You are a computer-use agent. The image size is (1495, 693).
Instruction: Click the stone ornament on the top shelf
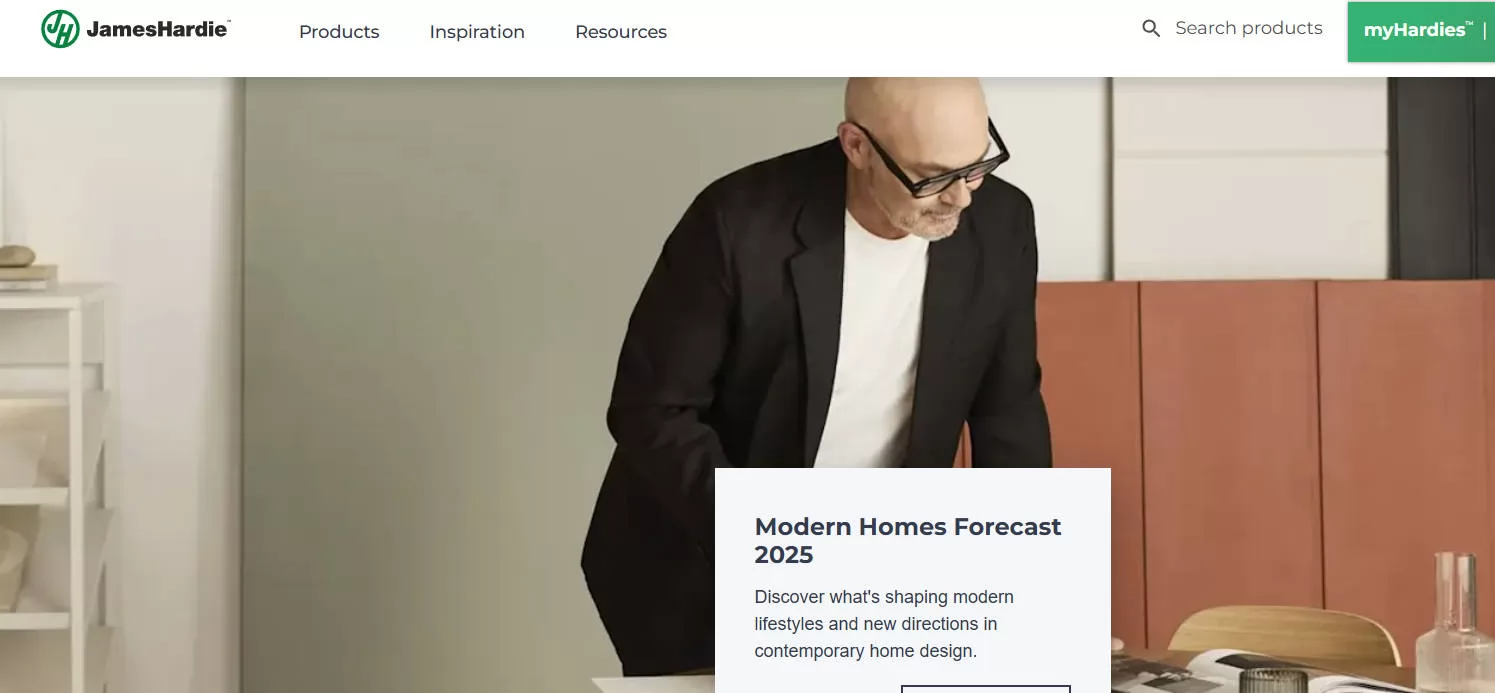(17, 256)
